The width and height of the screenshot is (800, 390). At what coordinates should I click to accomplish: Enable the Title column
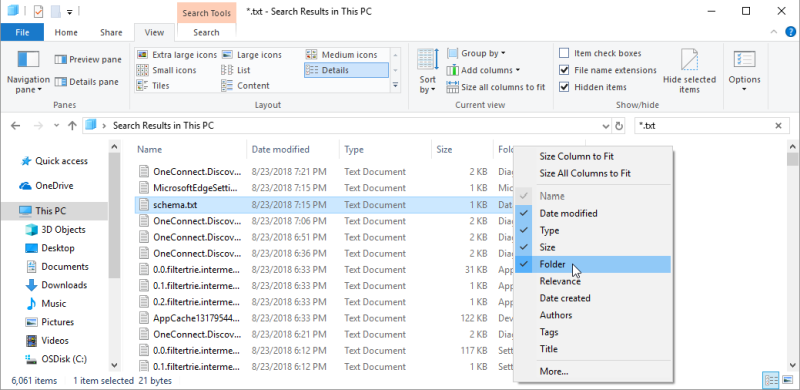pos(593,349)
